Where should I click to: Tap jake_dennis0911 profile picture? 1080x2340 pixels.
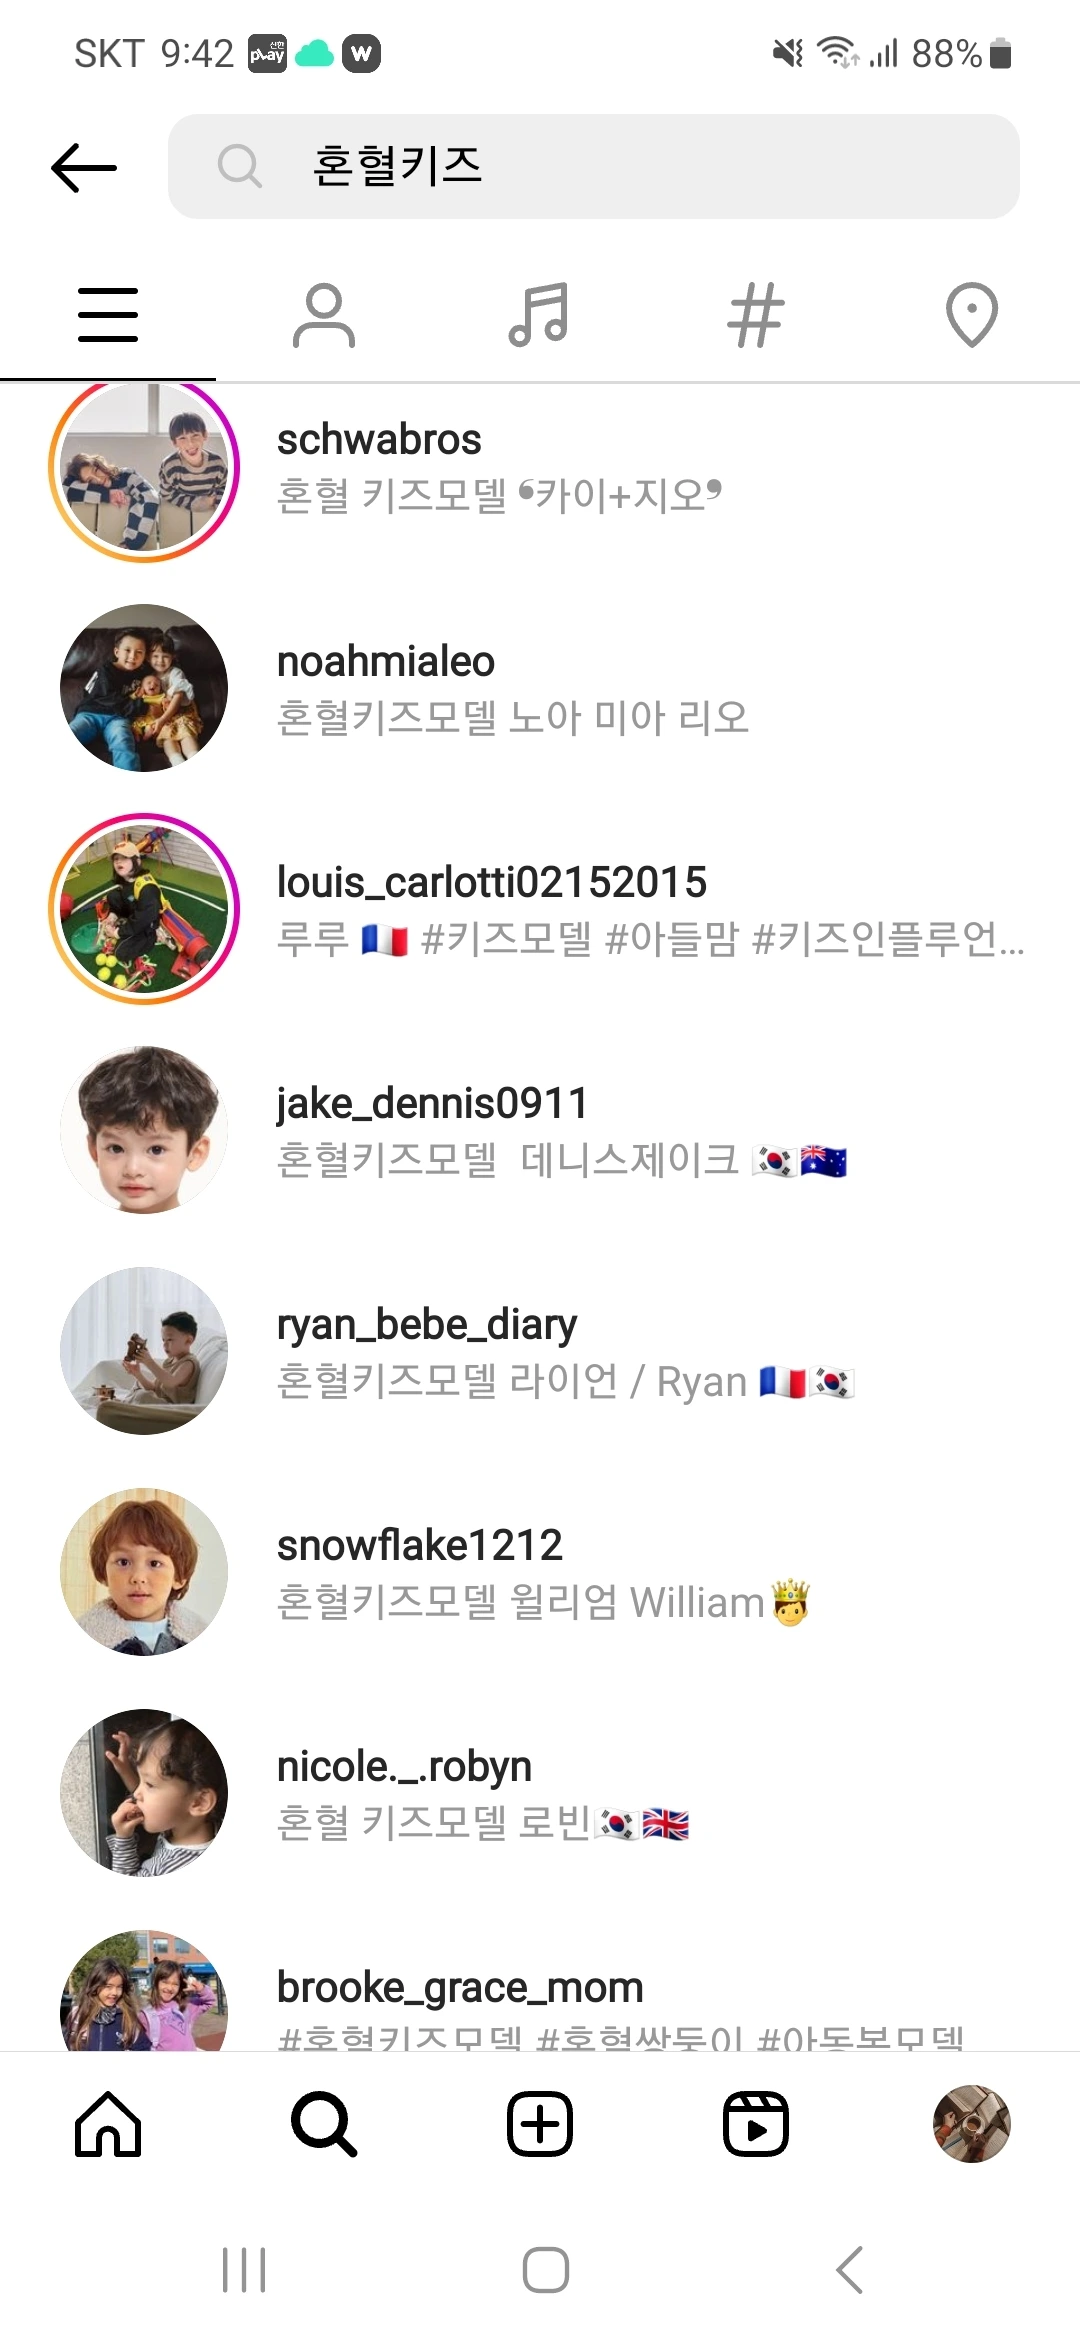pos(144,1130)
